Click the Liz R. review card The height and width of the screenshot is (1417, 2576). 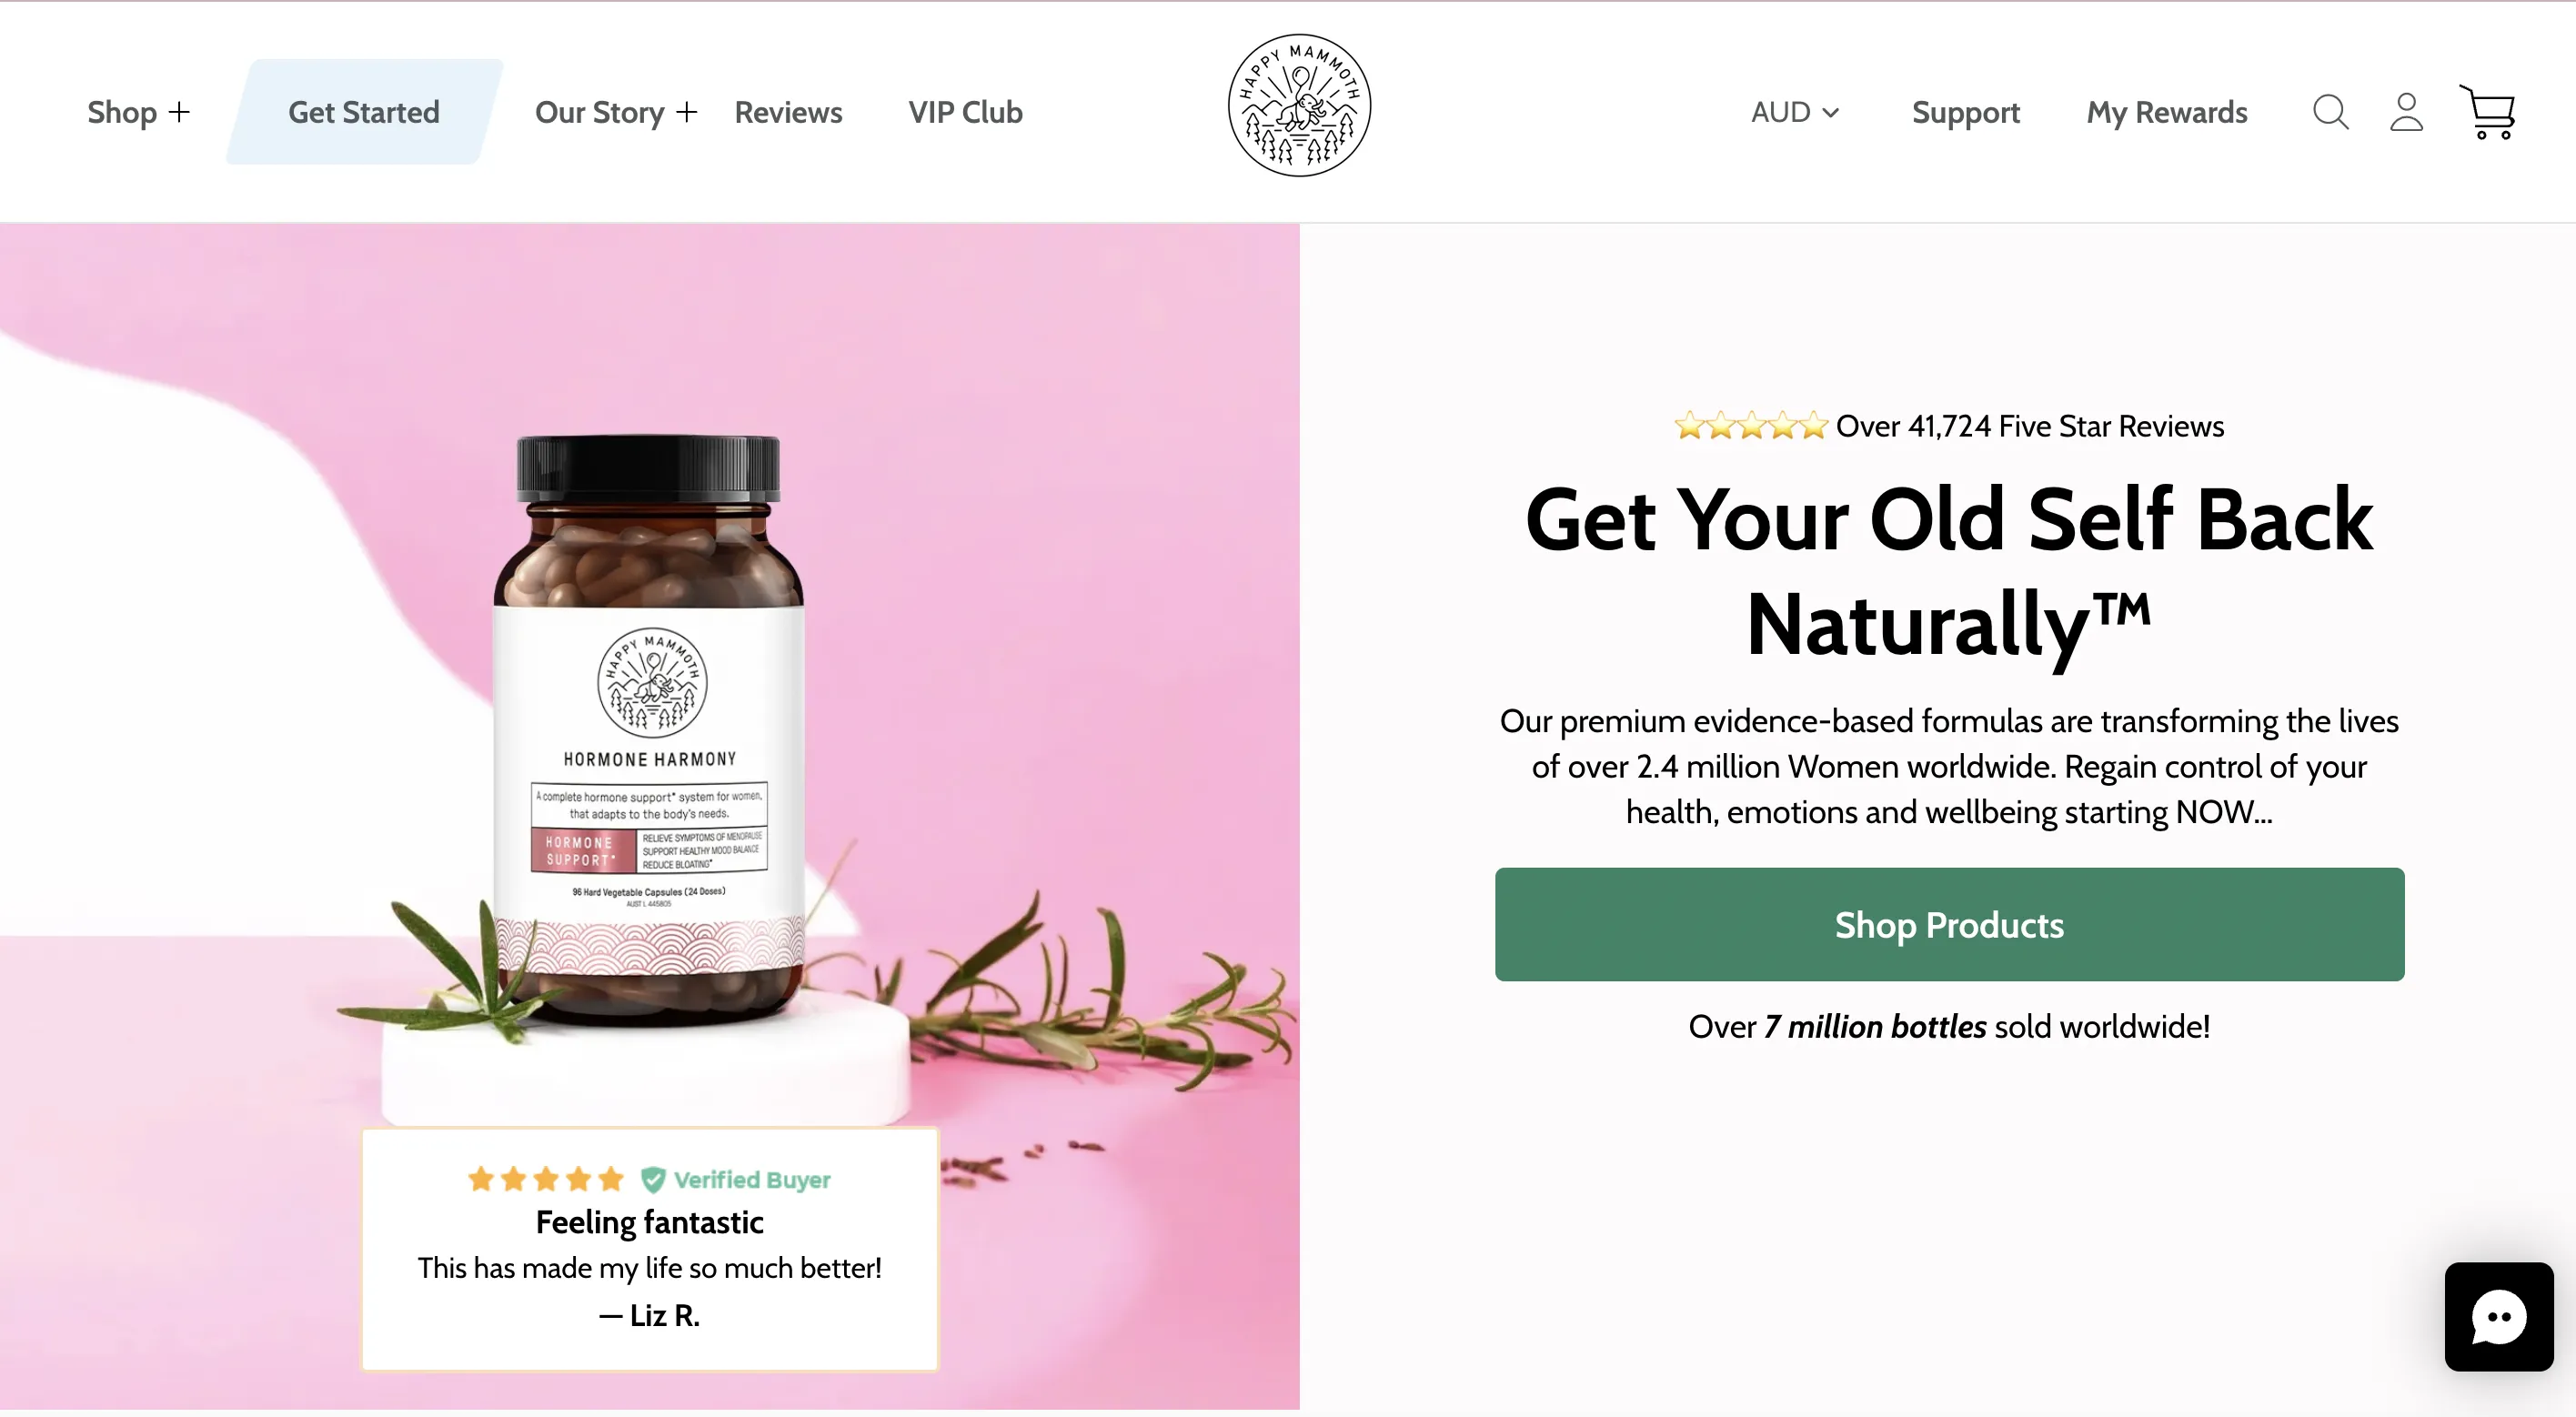click(x=650, y=1249)
